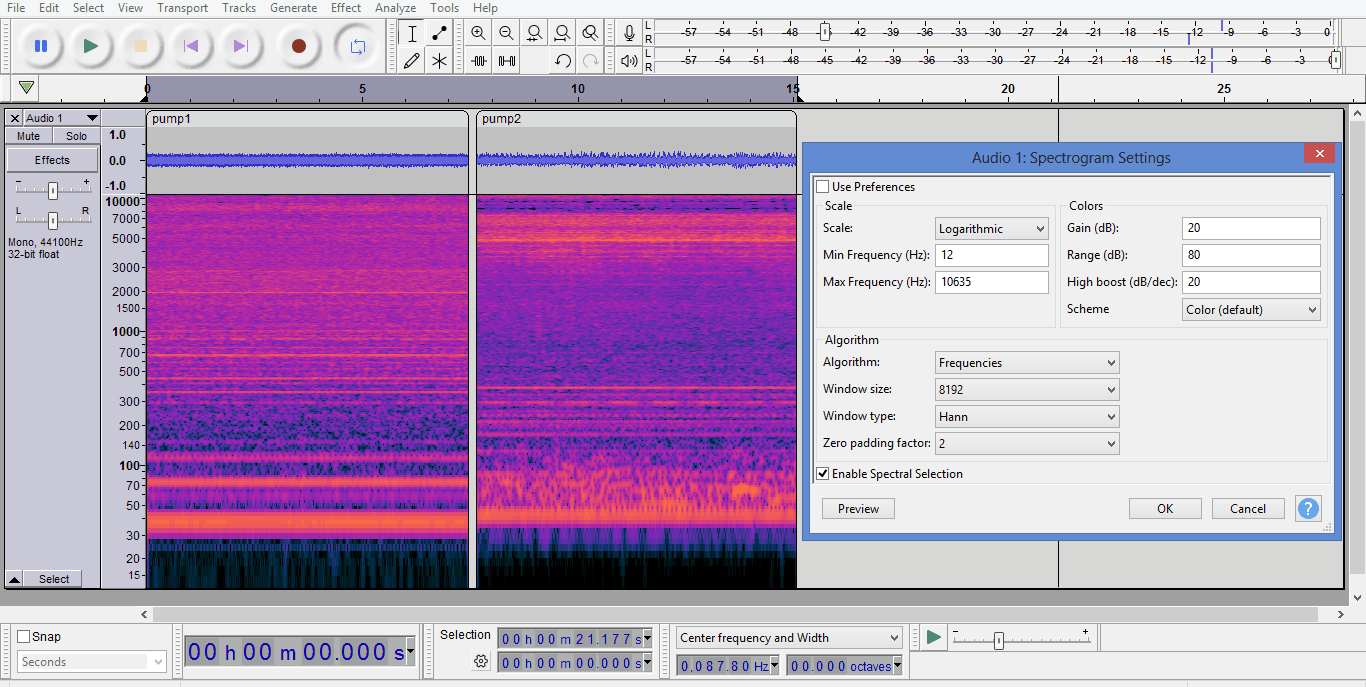Screen dimensions: 1366x687
Task: Confirm settings with OK button
Action: click(x=1165, y=509)
